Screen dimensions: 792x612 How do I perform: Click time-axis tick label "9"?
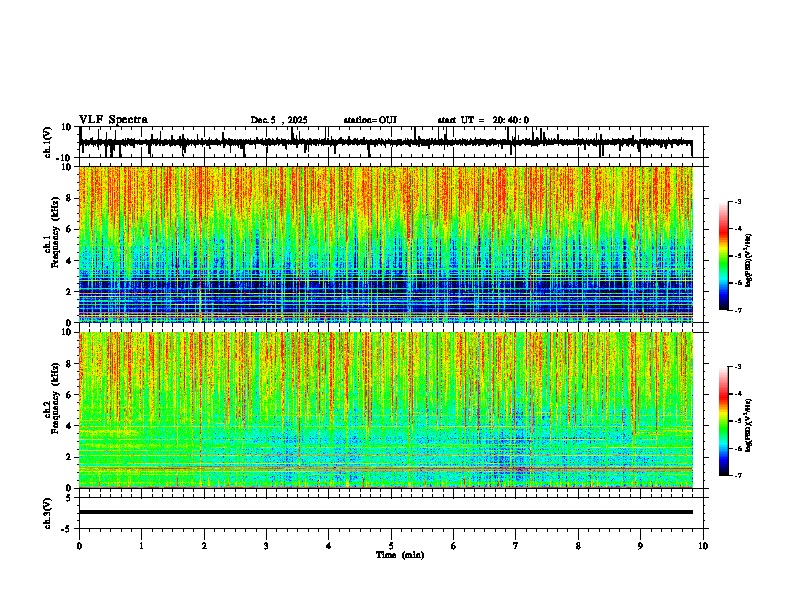pos(640,546)
